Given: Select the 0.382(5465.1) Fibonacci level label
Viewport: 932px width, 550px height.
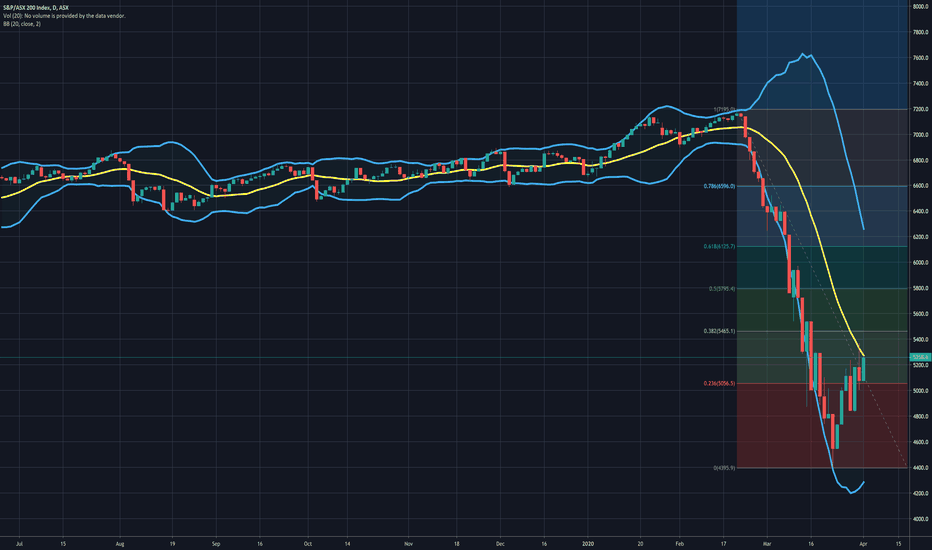Looking at the screenshot, I should pyautogui.click(x=719, y=331).
